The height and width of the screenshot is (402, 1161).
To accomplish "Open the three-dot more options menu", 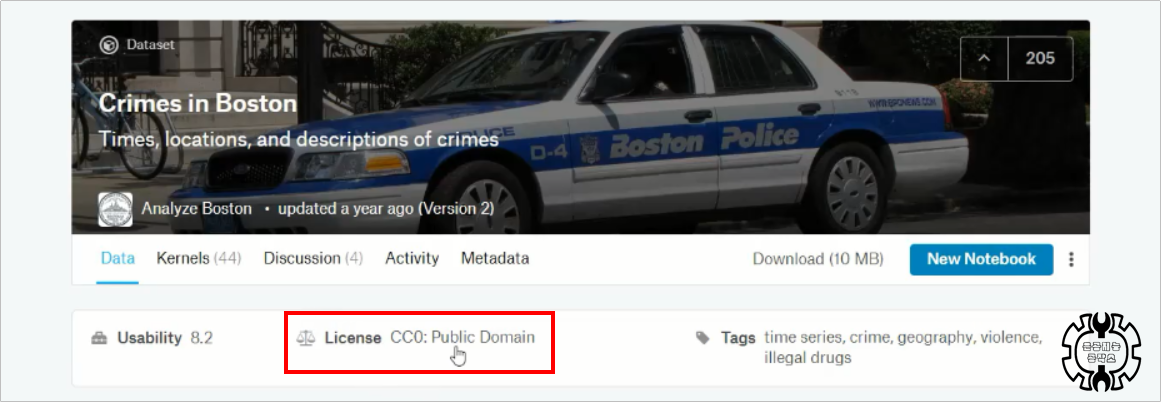I will tap(1071, 259).
